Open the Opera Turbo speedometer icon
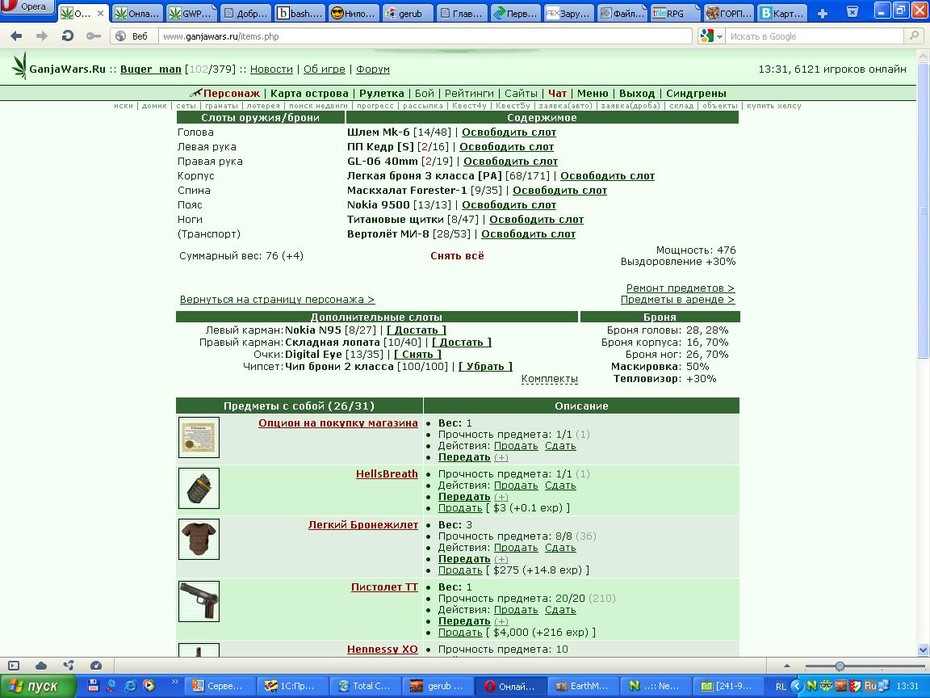The image size is (930, 698). tap(96, 665)
